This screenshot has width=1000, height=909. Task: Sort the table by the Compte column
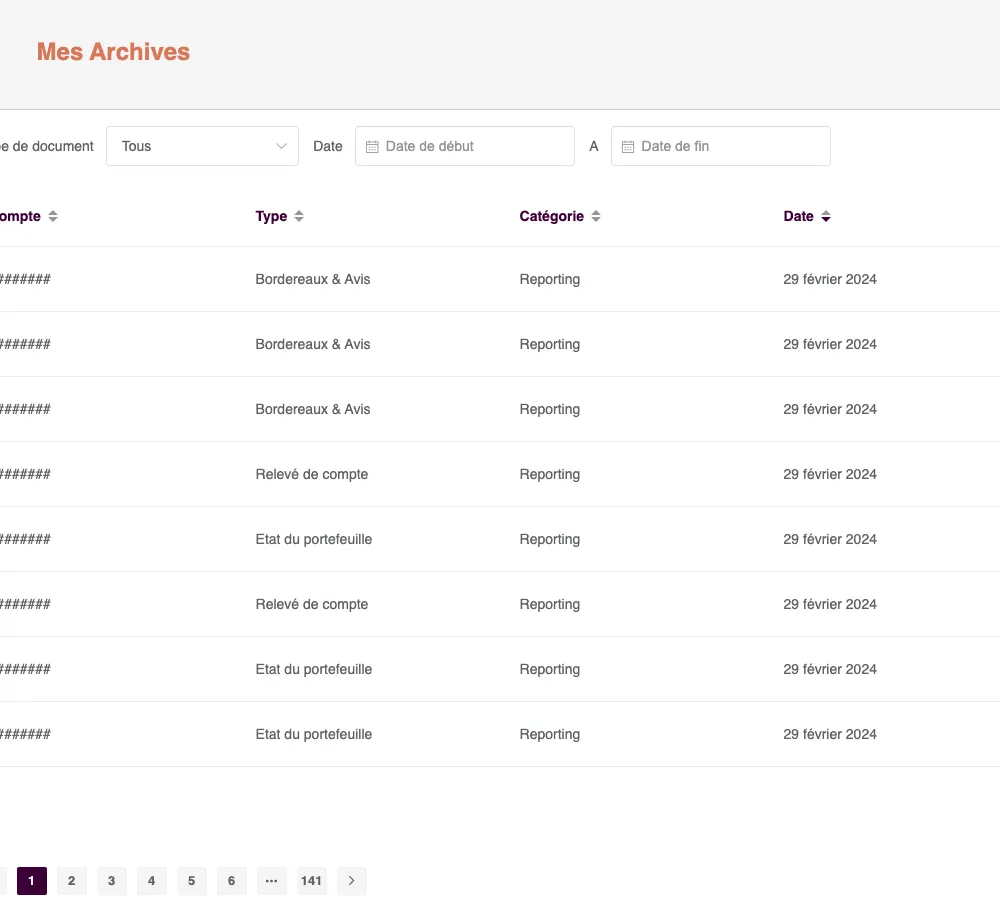point(52,216)
